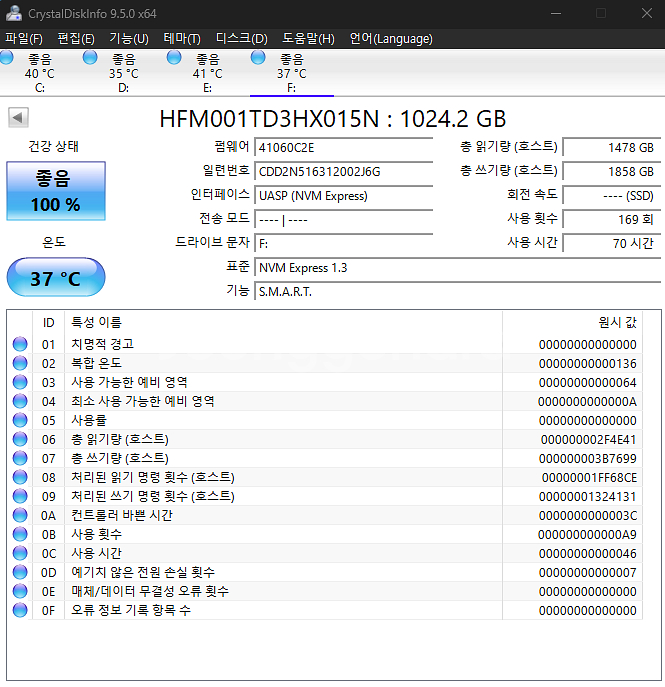
Task: Click raw value 0000000000046
Action: pyautogui.click(x=587, y=554)
